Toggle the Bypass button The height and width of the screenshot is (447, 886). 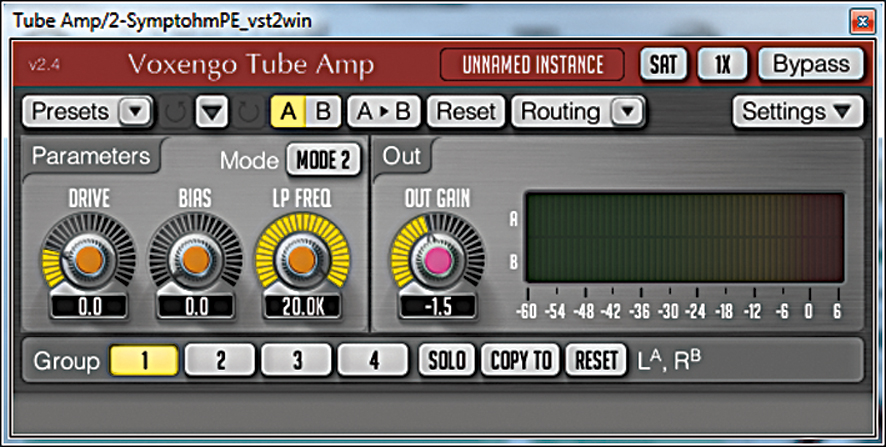coord(811,64)
